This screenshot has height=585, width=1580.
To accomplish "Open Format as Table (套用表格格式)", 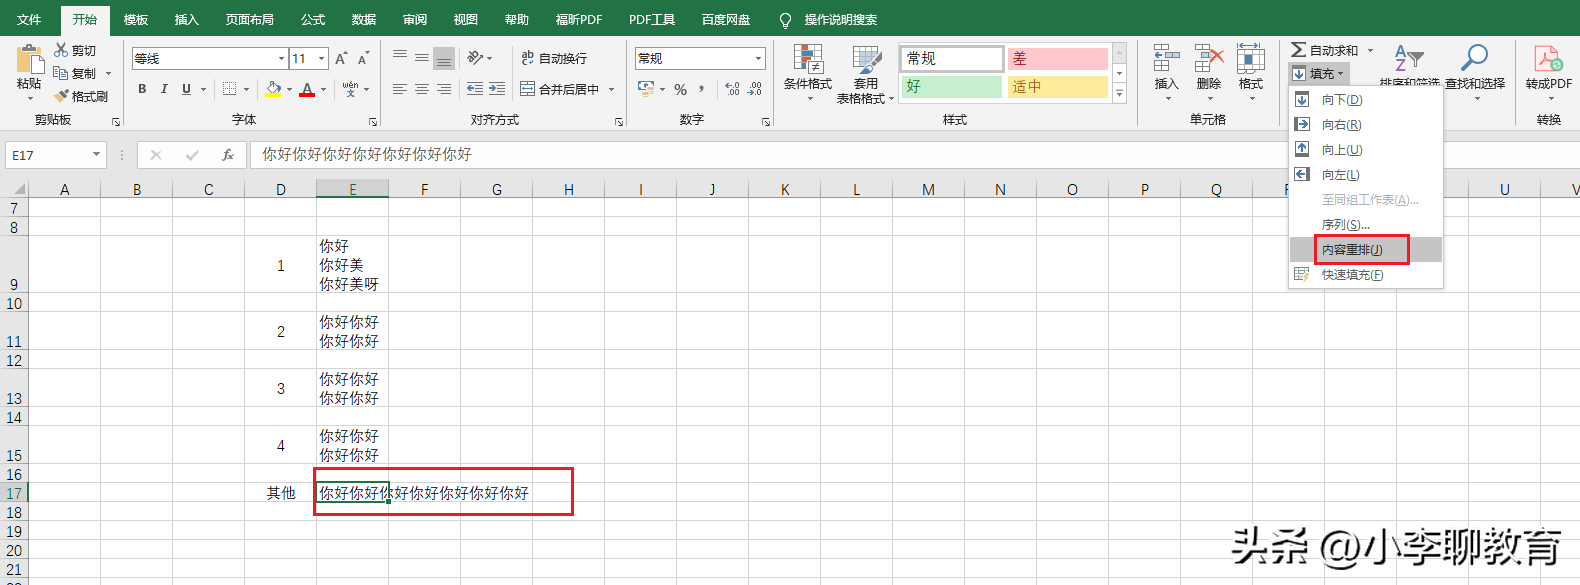I will pyautogui.click(x=865, y=73).
